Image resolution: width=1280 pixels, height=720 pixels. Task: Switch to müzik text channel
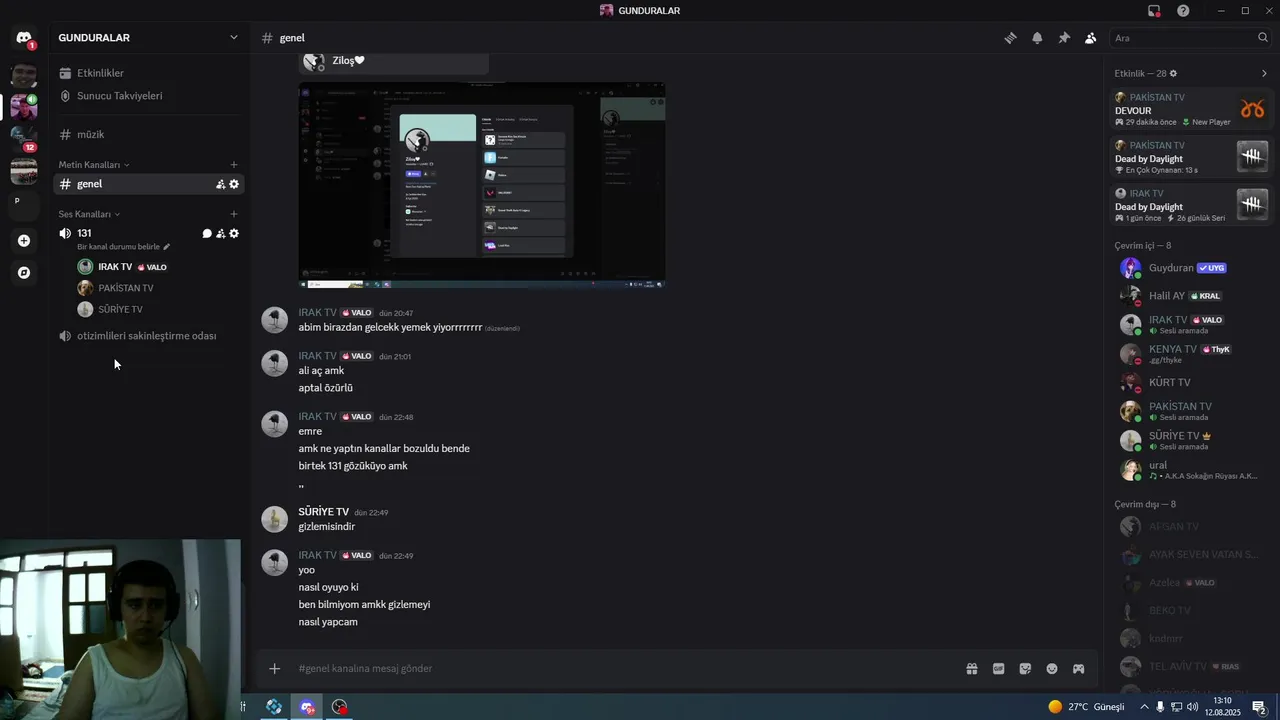[x=148, y=134]
